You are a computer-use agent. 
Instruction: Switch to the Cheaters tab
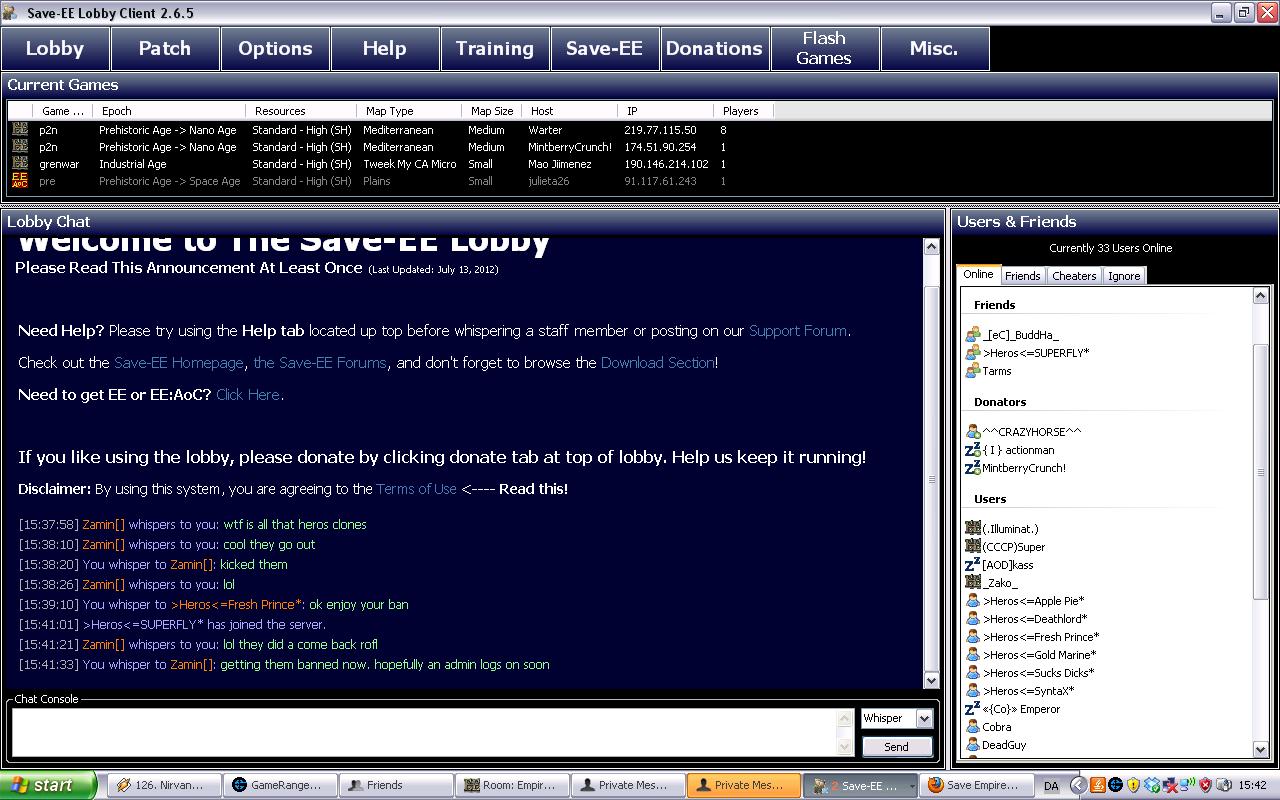click(1074, 276)
